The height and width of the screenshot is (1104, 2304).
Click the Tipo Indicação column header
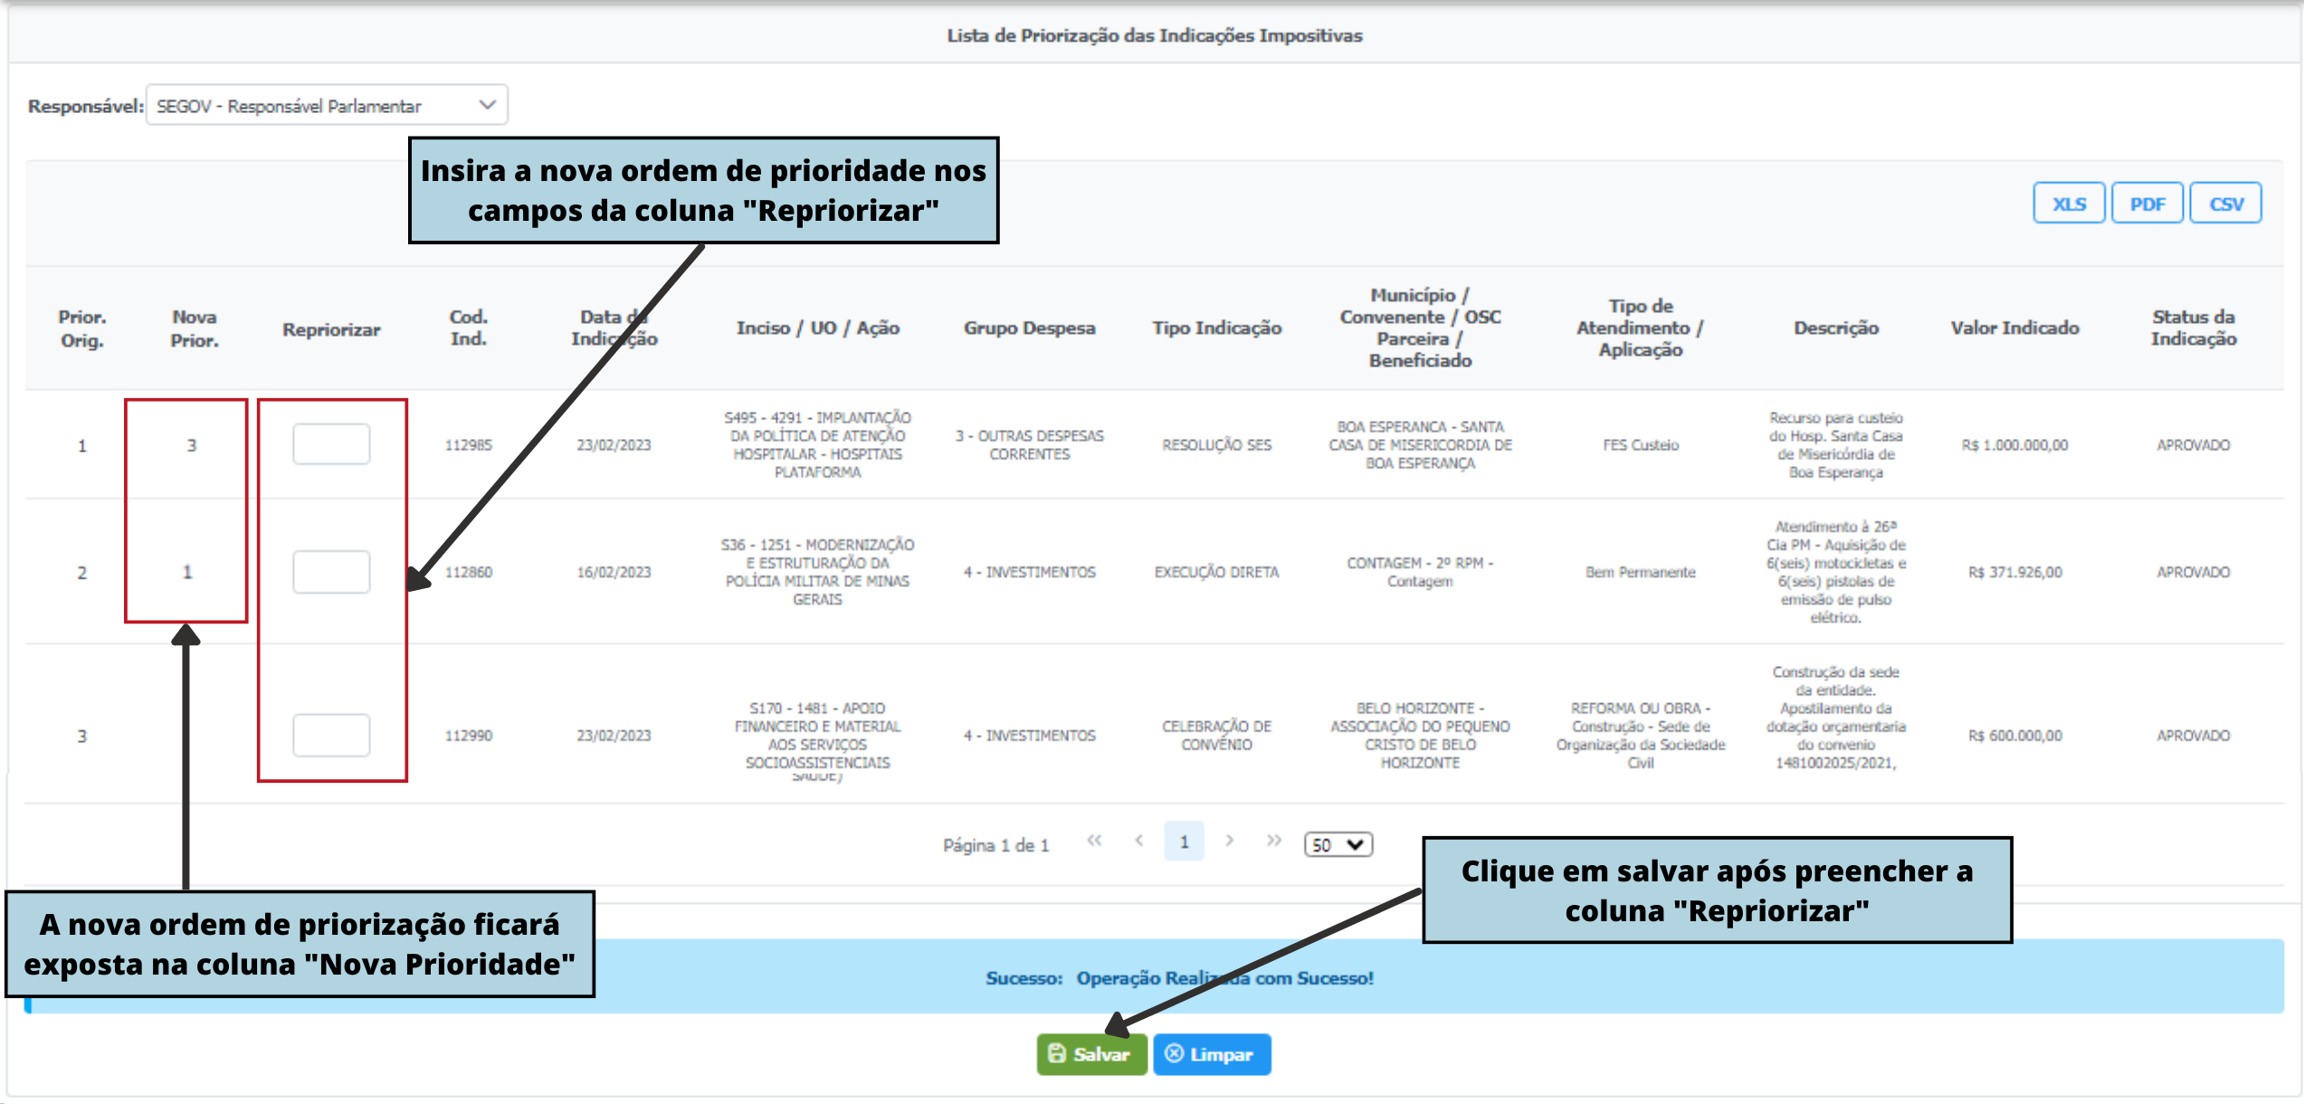click(1216, 328)
